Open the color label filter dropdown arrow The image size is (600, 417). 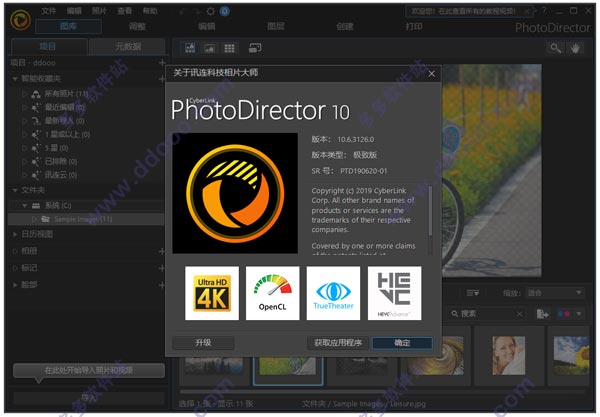579,314
